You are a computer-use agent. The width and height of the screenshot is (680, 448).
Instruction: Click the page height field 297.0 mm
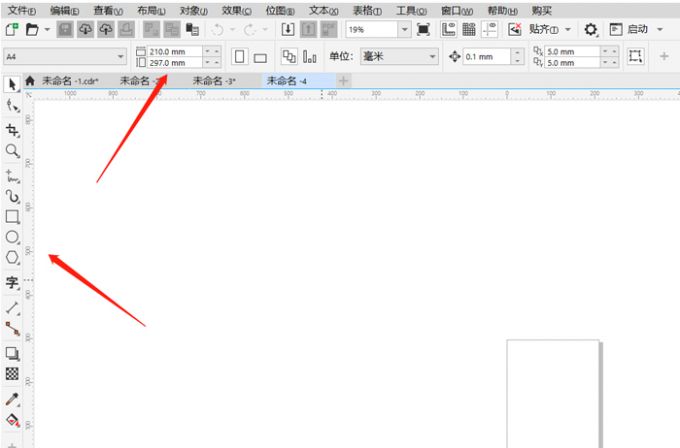click(175, 63)
